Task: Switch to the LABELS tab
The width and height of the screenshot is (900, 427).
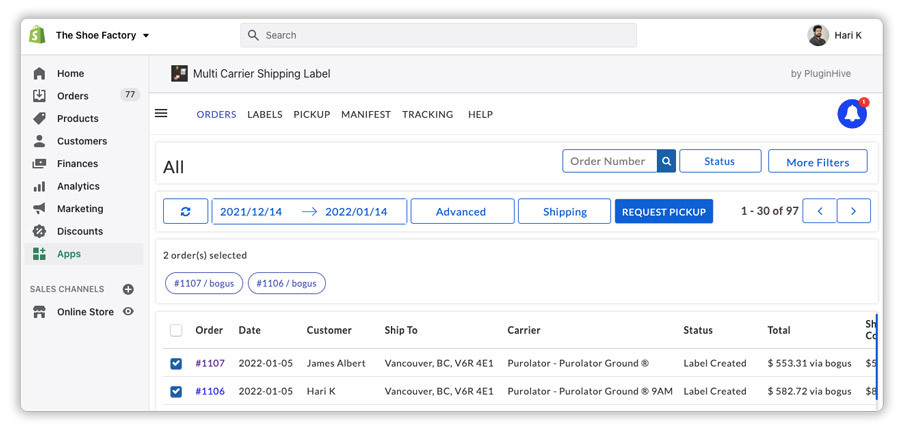Action: (265, 114)
